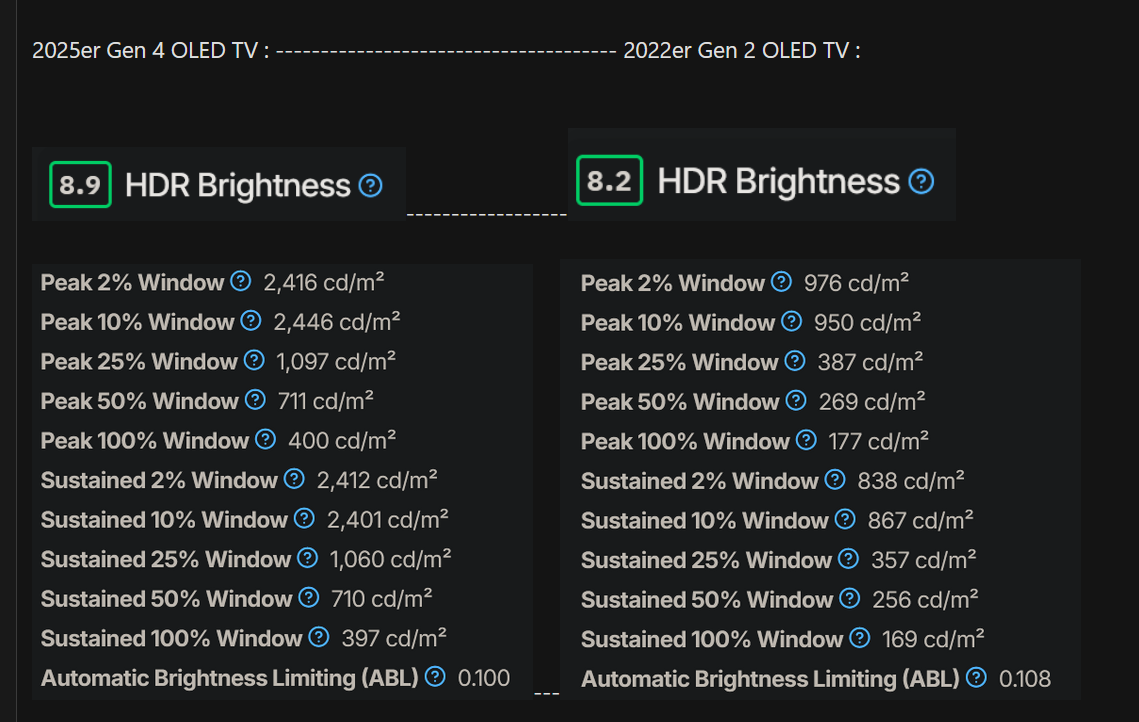Open help for left Peak 25% Window
Image resolution: width=1139 pixels, height=722 pixels.
pyautogui.click(x=254, y=360)
